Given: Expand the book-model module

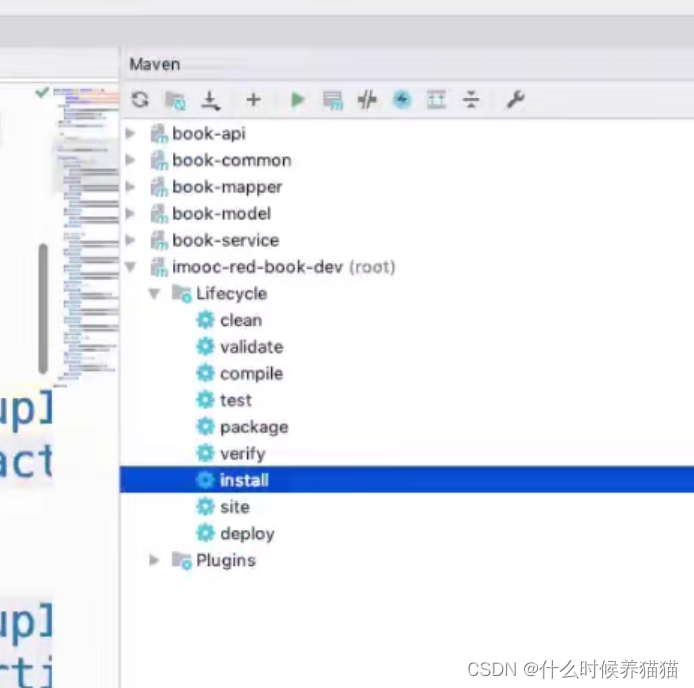Looking at the screenshot, I should point(131,213).
